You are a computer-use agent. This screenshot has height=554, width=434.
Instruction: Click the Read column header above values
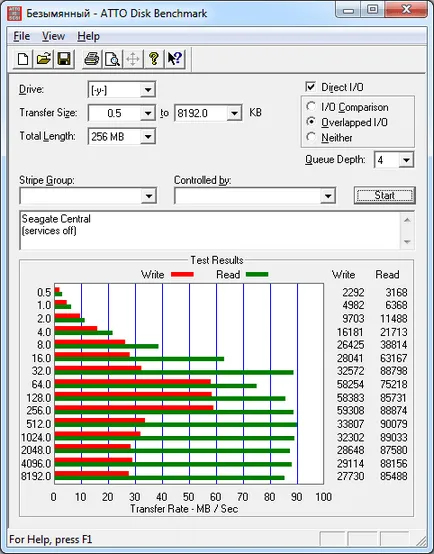pos(387,275)
